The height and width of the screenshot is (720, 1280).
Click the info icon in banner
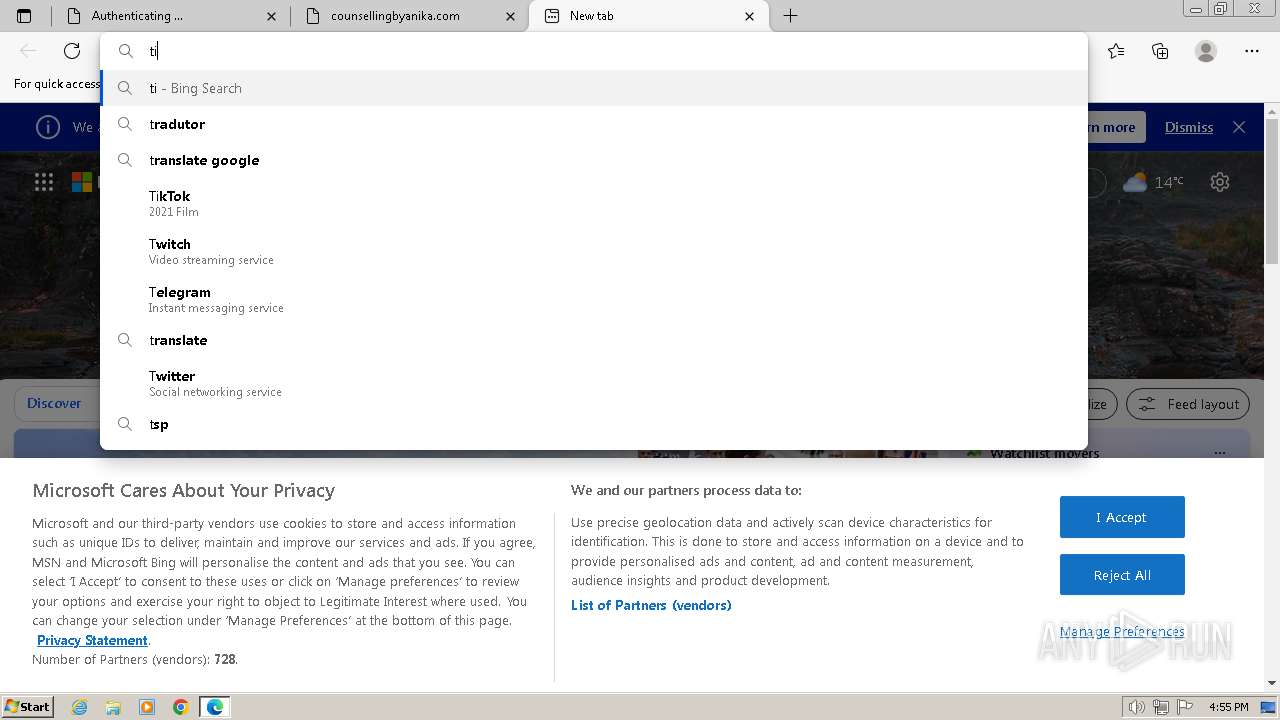[47, 127]
